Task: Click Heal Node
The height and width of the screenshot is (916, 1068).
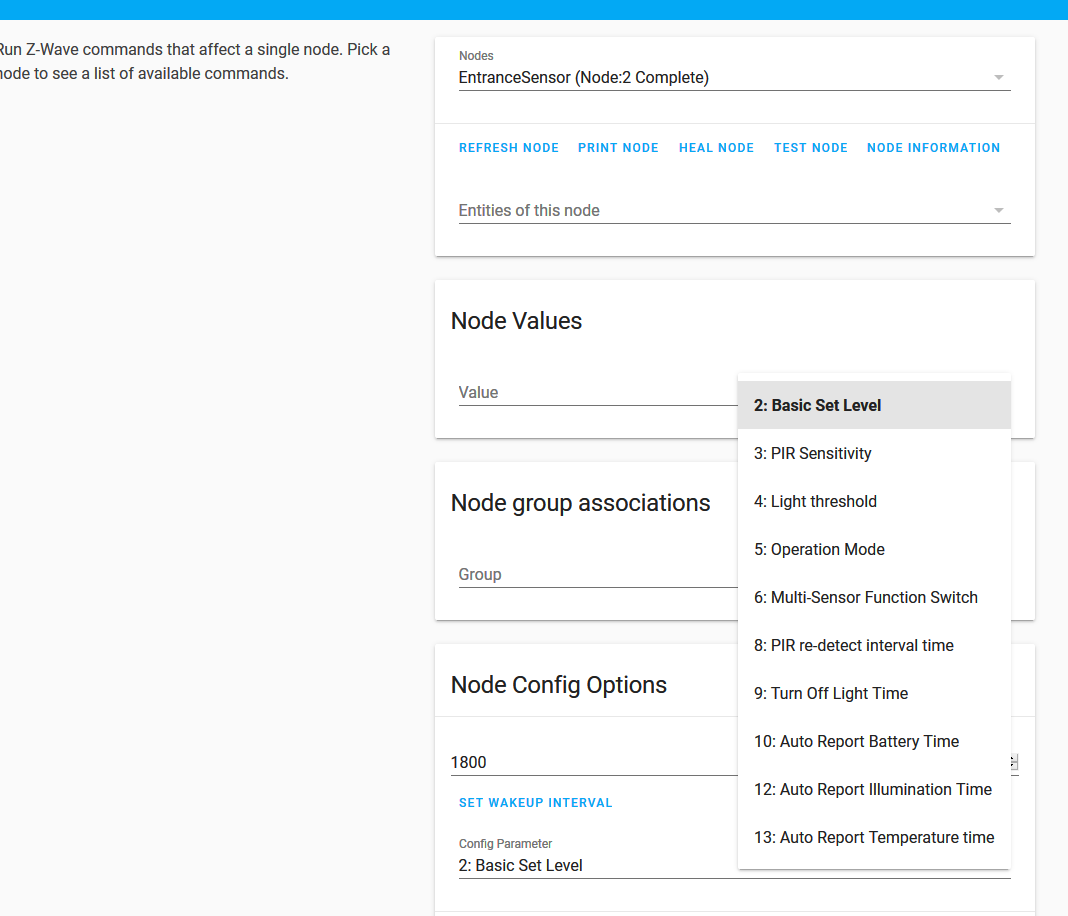Action: pyautogui.click(x=716, y=148)
